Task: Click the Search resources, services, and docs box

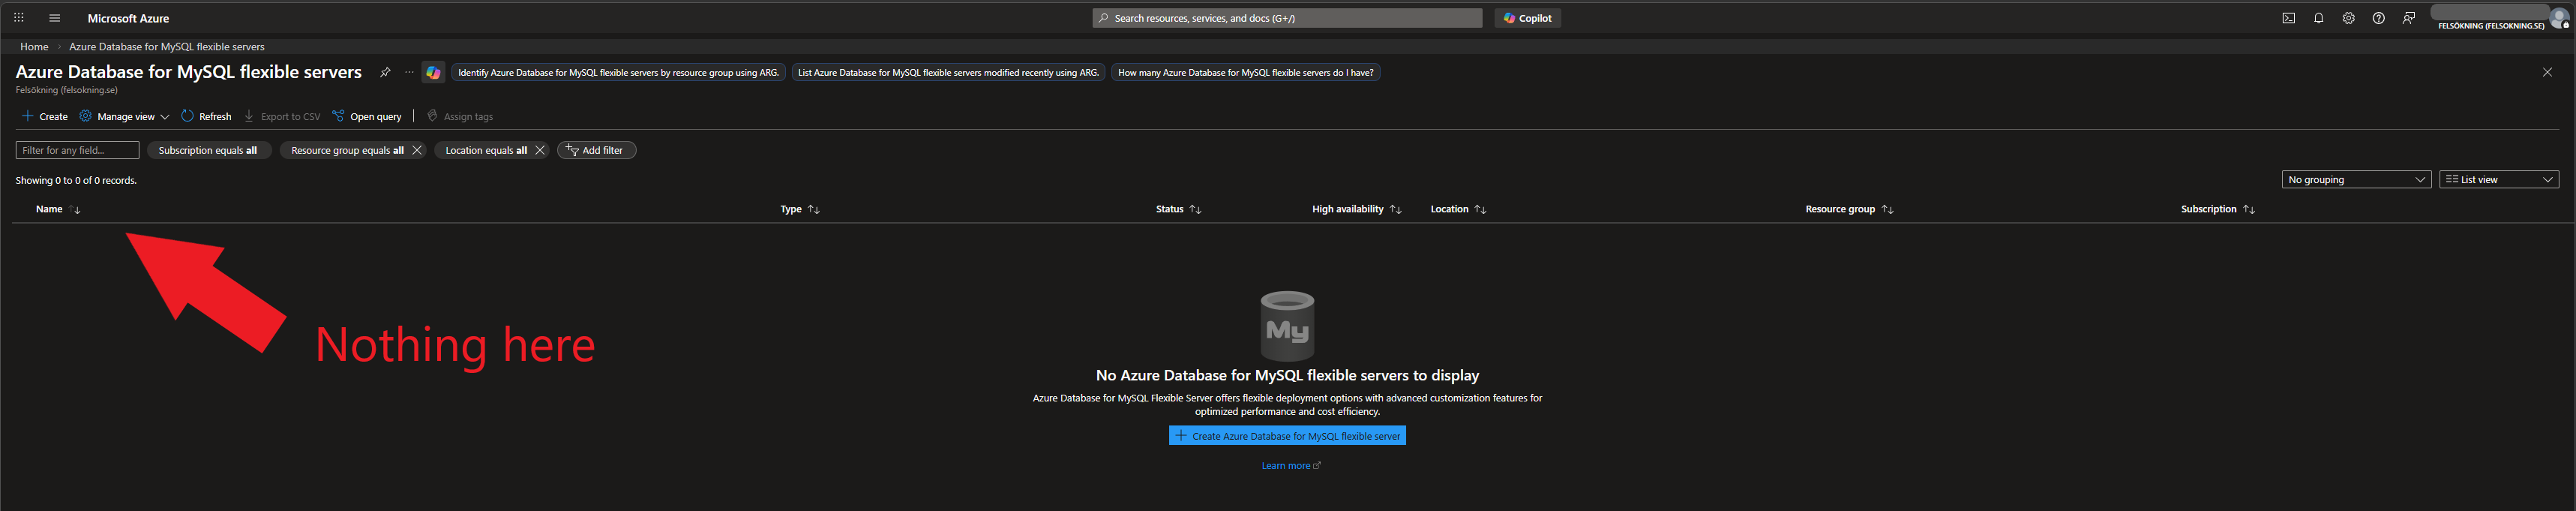Action: (x=1287, y=18)
